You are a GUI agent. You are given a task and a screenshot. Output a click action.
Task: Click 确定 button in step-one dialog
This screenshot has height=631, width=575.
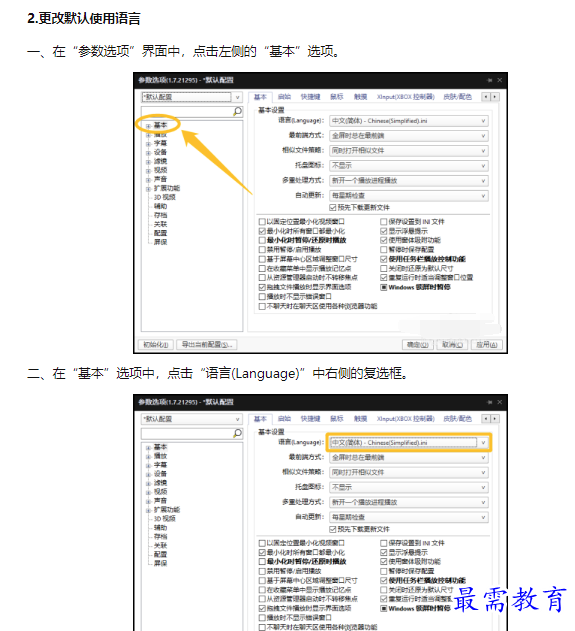418,345
